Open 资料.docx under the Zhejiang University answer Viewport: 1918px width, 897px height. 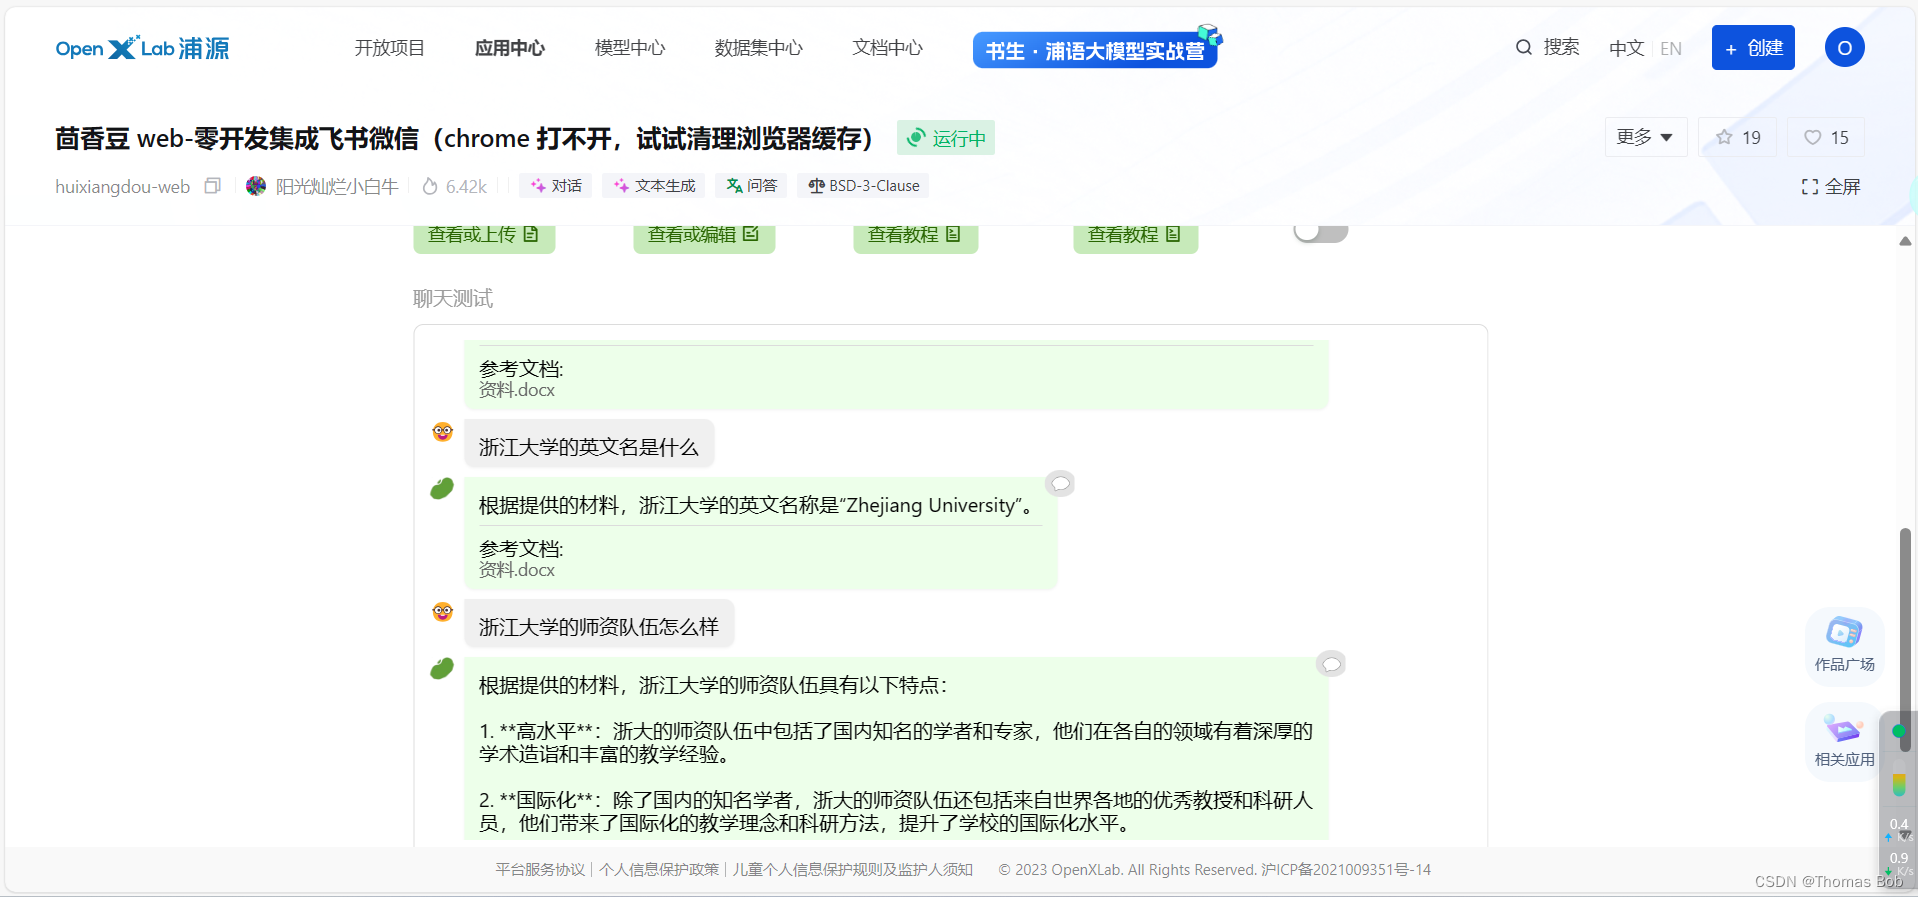(516, 570)
